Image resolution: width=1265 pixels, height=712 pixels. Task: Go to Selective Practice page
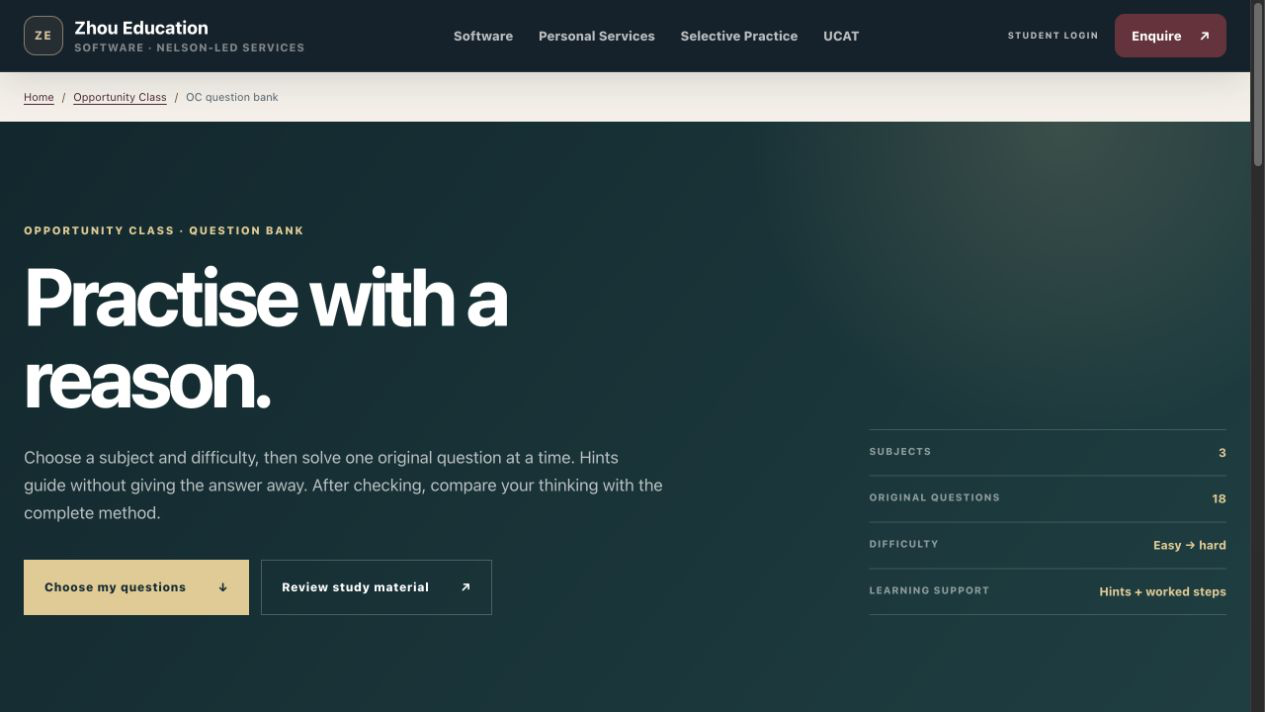[x=739, y=36]
